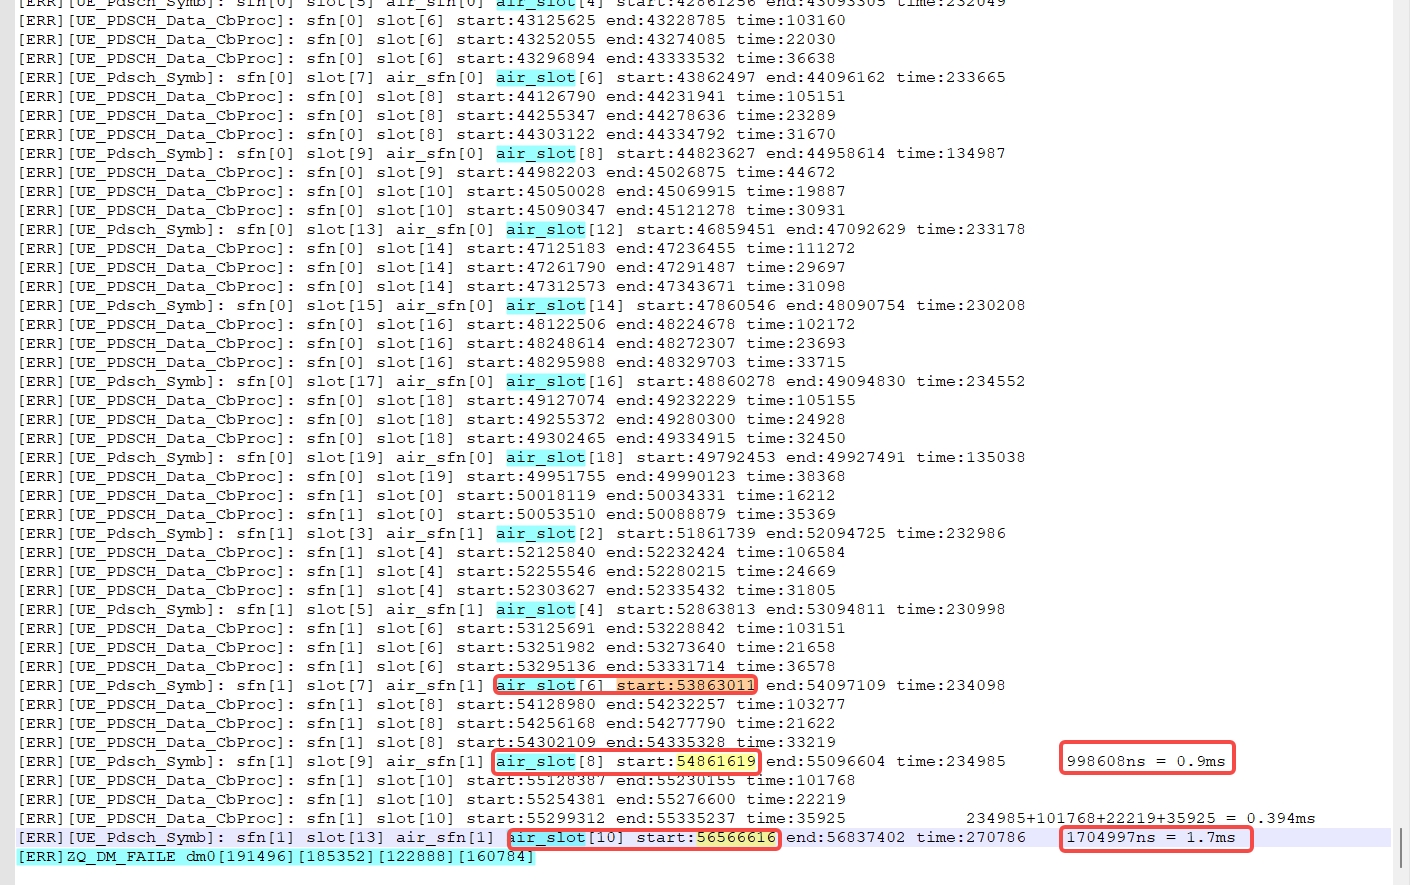Click the line ending time:35925
This screenshot has width=1410, height=885.
coord(431,819)
